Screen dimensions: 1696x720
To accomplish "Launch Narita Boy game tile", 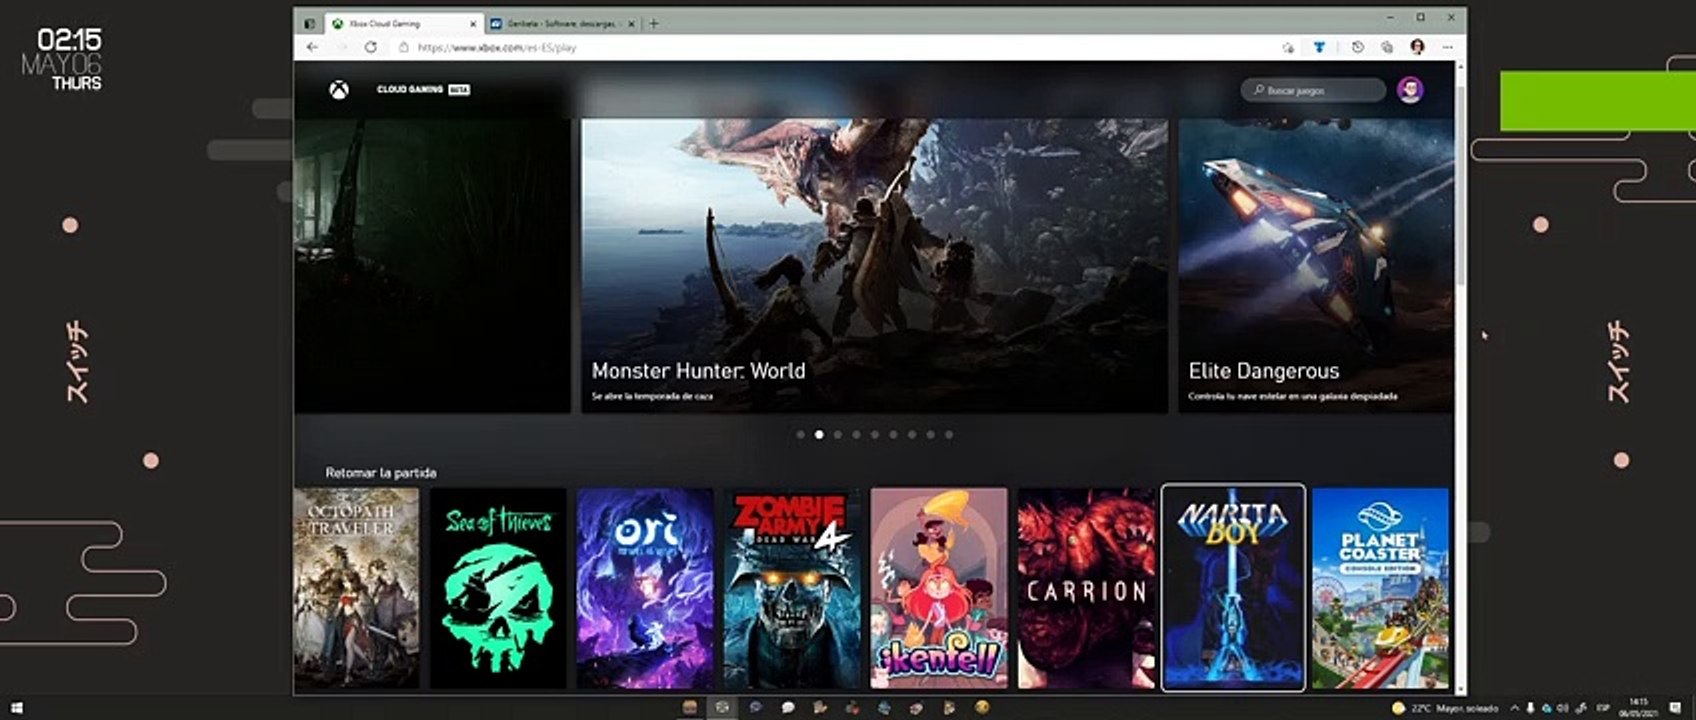I will point(1233,588).
